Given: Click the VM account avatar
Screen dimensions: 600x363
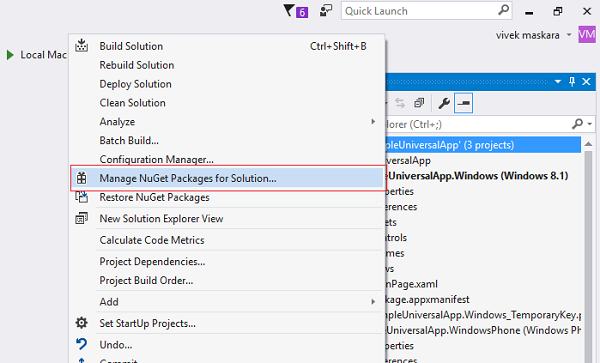Looking at the screenshot, I should click(x=587, y=35).
